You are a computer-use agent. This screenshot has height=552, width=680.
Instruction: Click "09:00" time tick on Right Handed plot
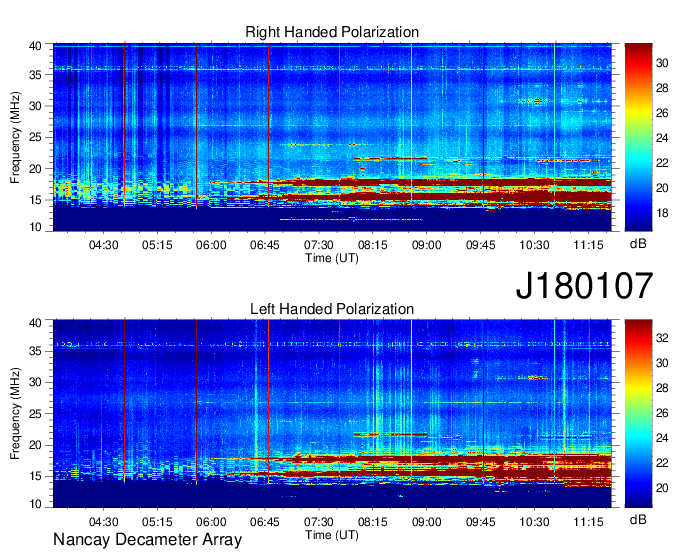426,245
